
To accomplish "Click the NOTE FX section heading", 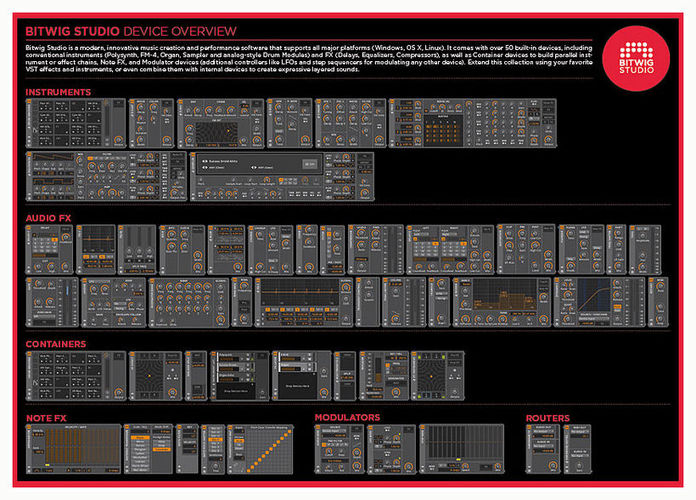I will 46,418.
